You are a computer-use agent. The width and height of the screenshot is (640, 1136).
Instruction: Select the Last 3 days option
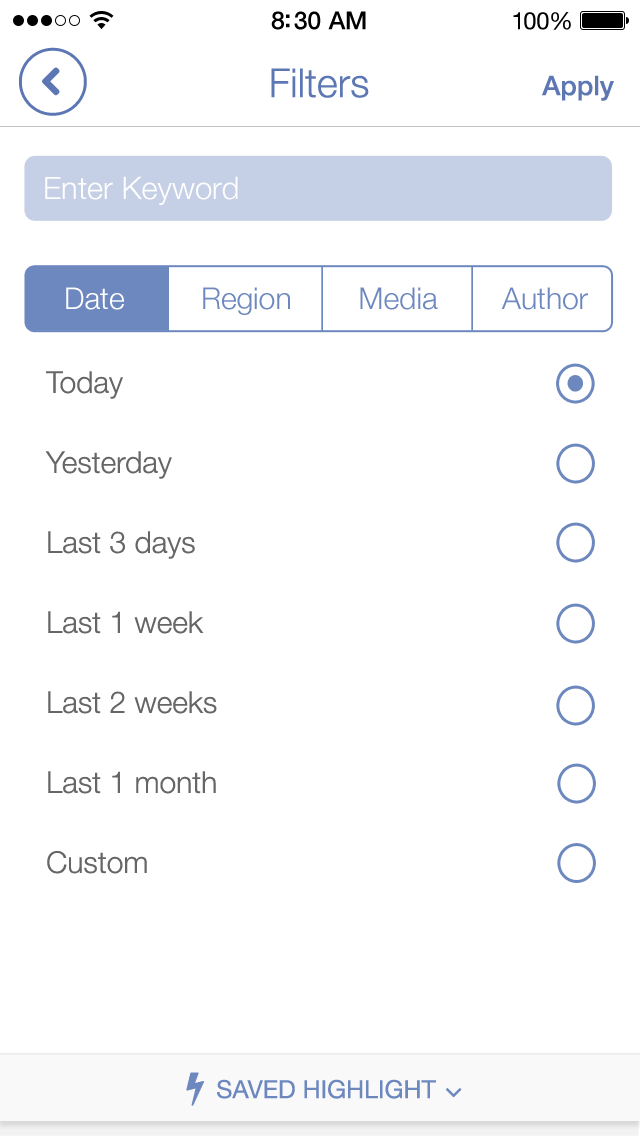(575, 544)
